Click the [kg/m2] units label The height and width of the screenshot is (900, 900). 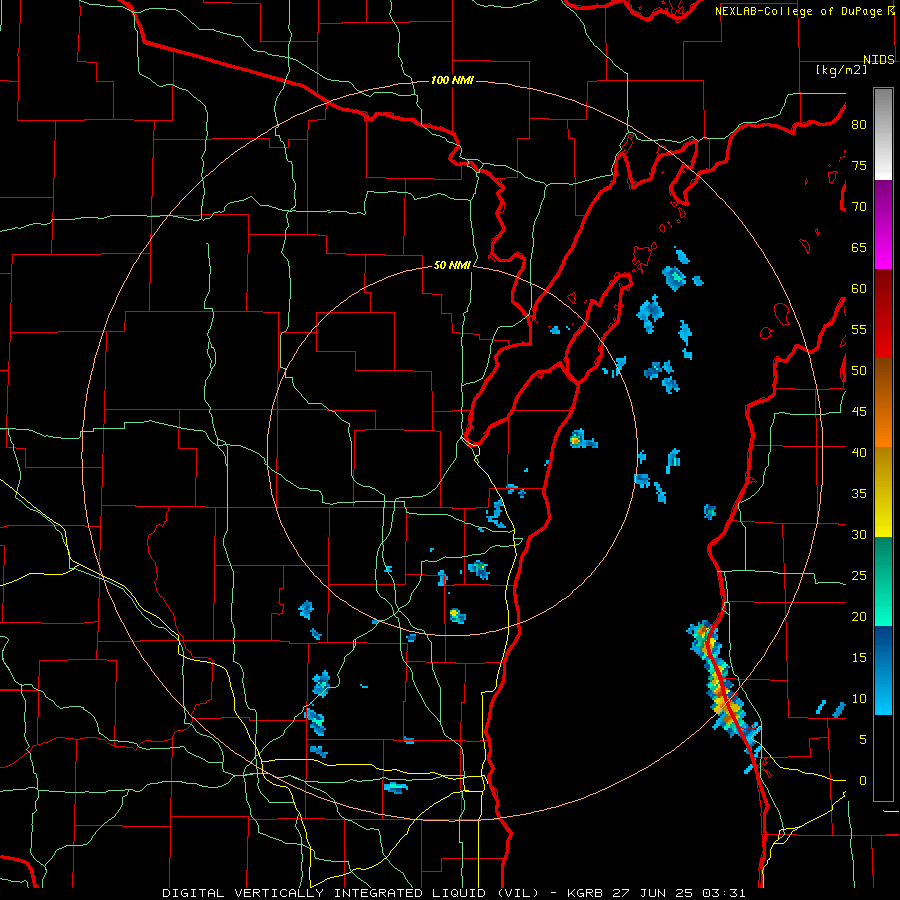pyautogui.click(x=841, y=69)
